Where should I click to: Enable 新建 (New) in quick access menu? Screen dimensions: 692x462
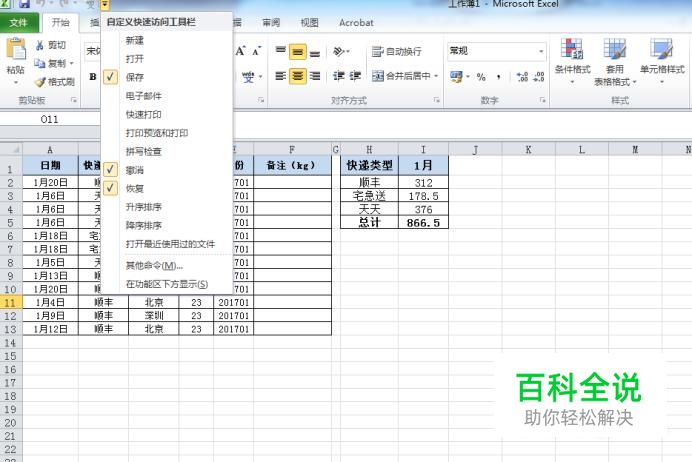point(167,41)
